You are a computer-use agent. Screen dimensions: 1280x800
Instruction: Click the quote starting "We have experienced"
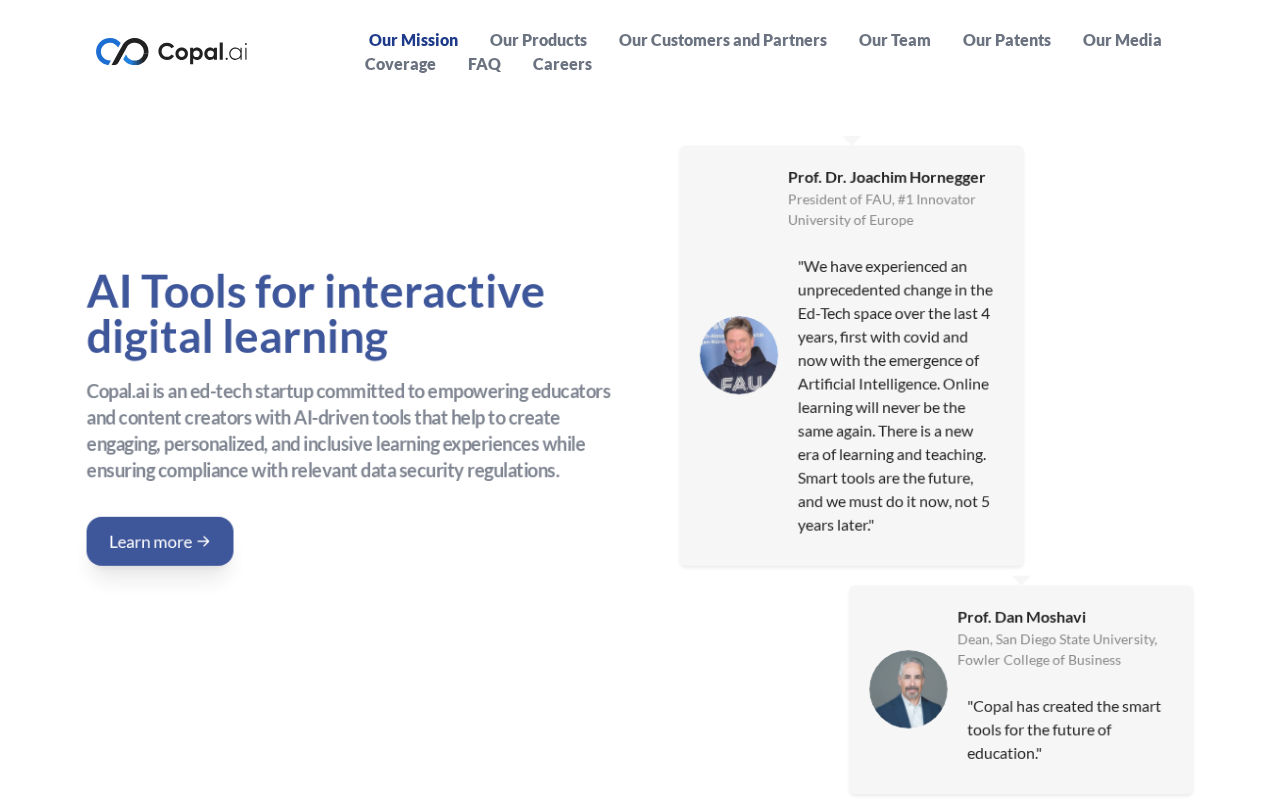pos(896,395)
